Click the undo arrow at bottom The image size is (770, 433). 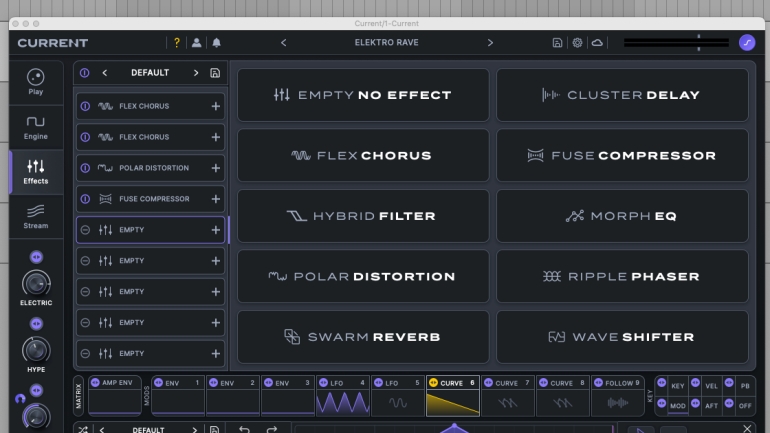point(244,430)
